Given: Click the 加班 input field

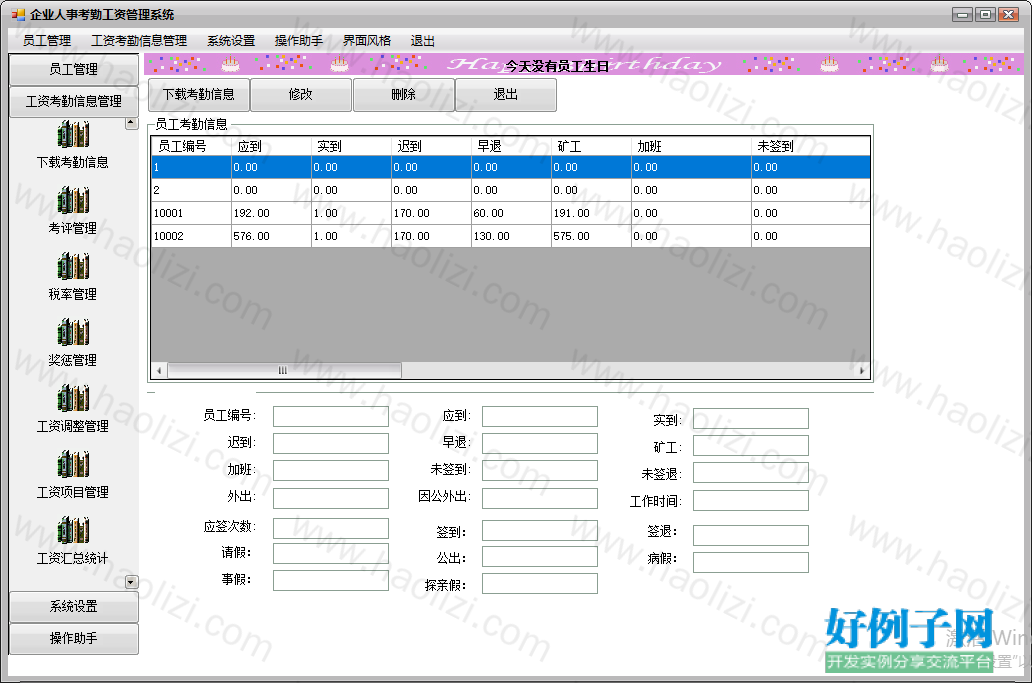Looking at the screenshot, I should click(330, 470).
